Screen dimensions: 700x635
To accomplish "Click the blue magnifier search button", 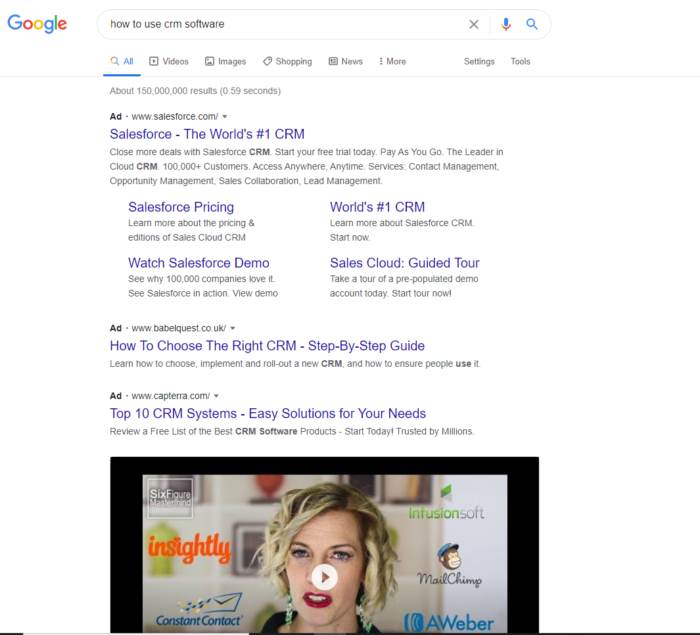I will 531,24.
